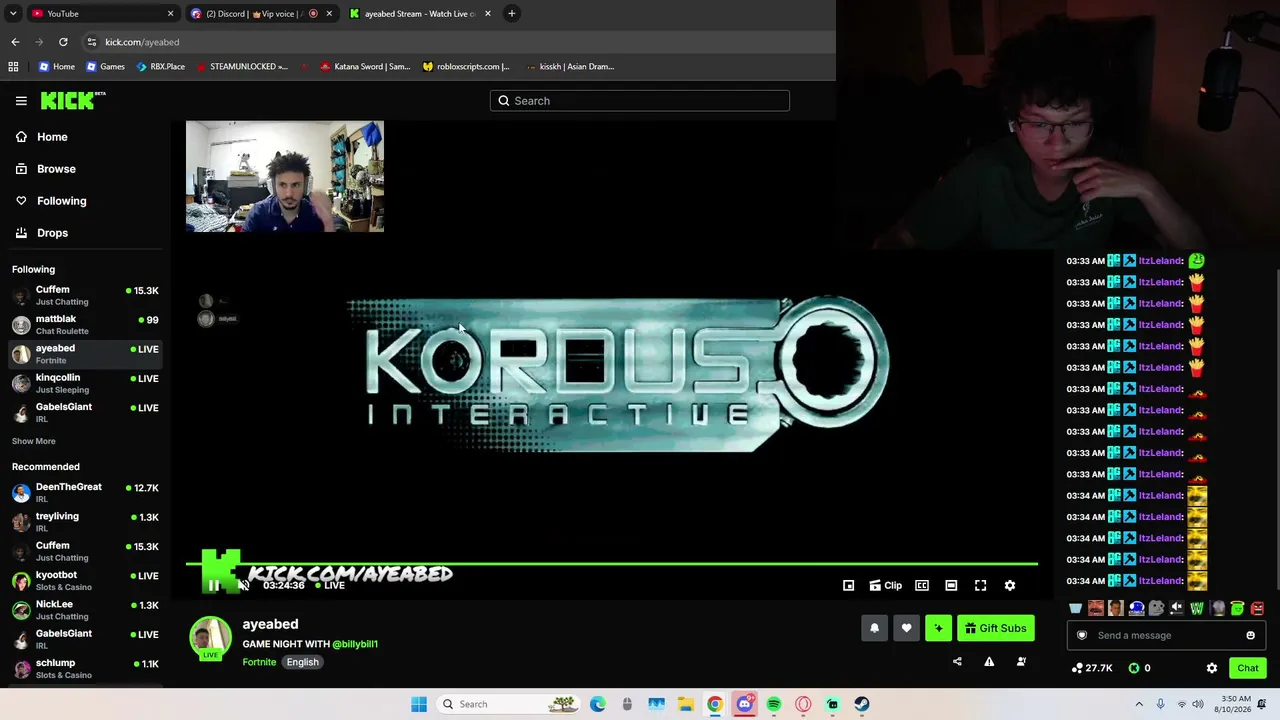The width and height of the screenshot is (1280, 720).
Task: Pause the live stream playback
Action: pos(213,586)
